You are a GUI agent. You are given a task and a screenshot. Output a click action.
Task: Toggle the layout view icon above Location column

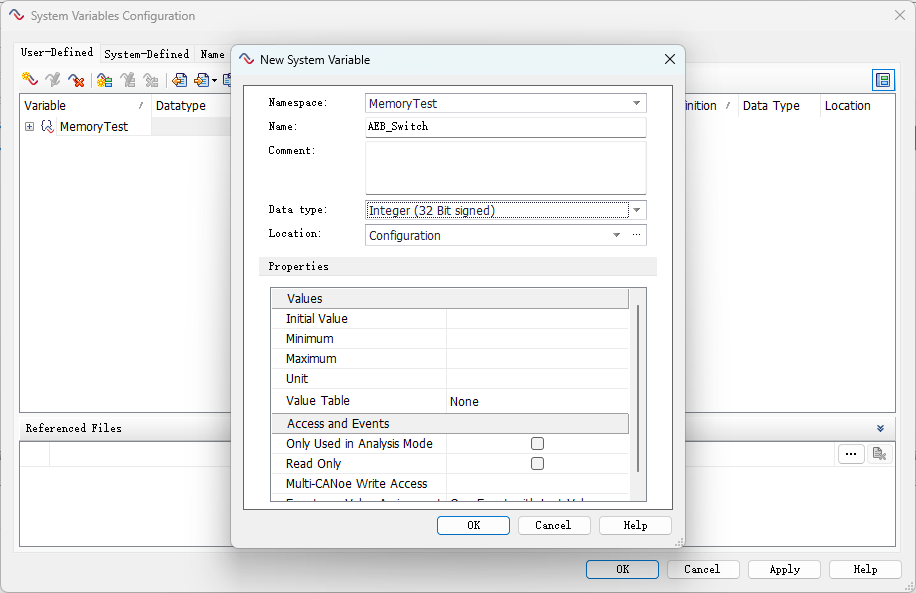(882, 80)
